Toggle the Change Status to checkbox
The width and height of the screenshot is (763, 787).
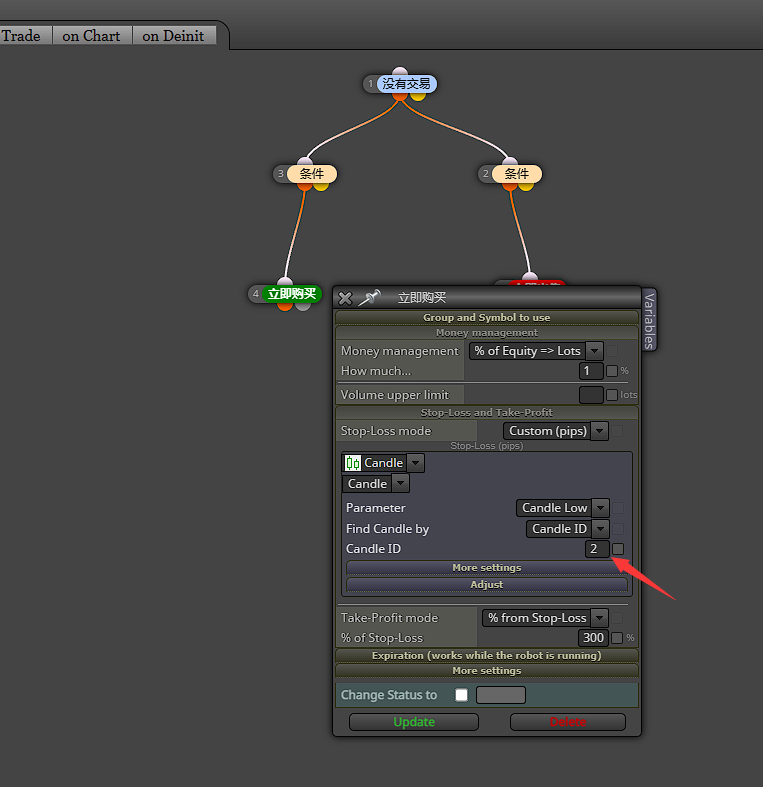(x=461, y=695)
